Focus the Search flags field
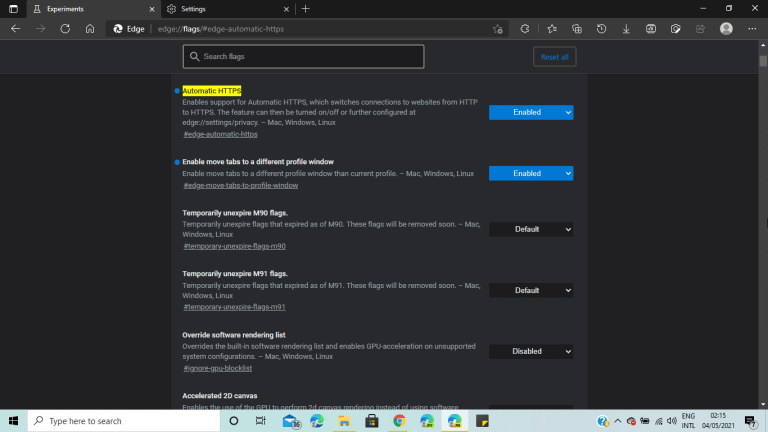Image resolution: width=768 pixels, height=432 pixels. coord(304,57)
